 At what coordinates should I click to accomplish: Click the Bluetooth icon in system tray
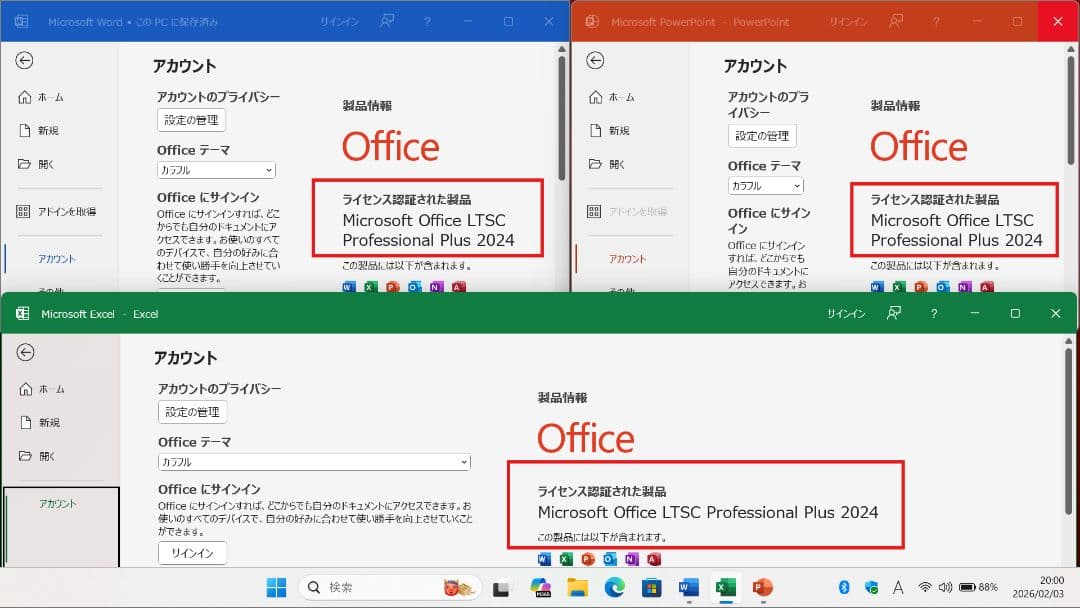[x=843, y=587]
